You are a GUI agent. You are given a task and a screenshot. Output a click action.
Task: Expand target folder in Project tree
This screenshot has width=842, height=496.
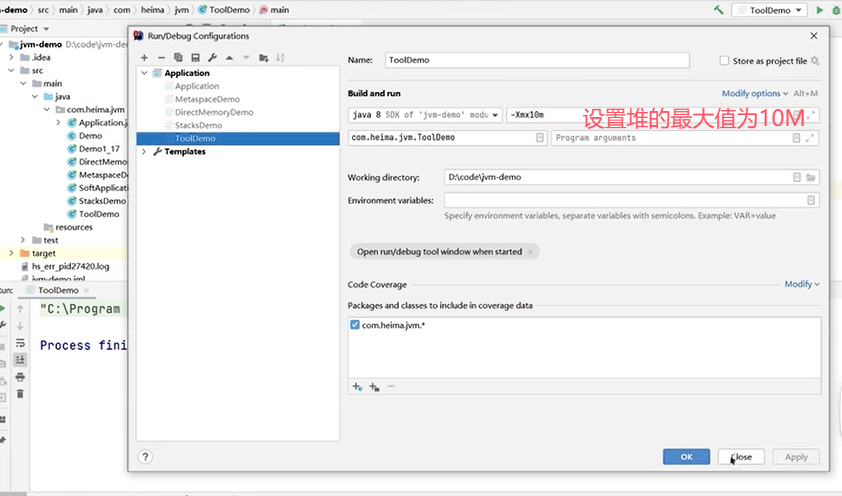coord(11,253)
